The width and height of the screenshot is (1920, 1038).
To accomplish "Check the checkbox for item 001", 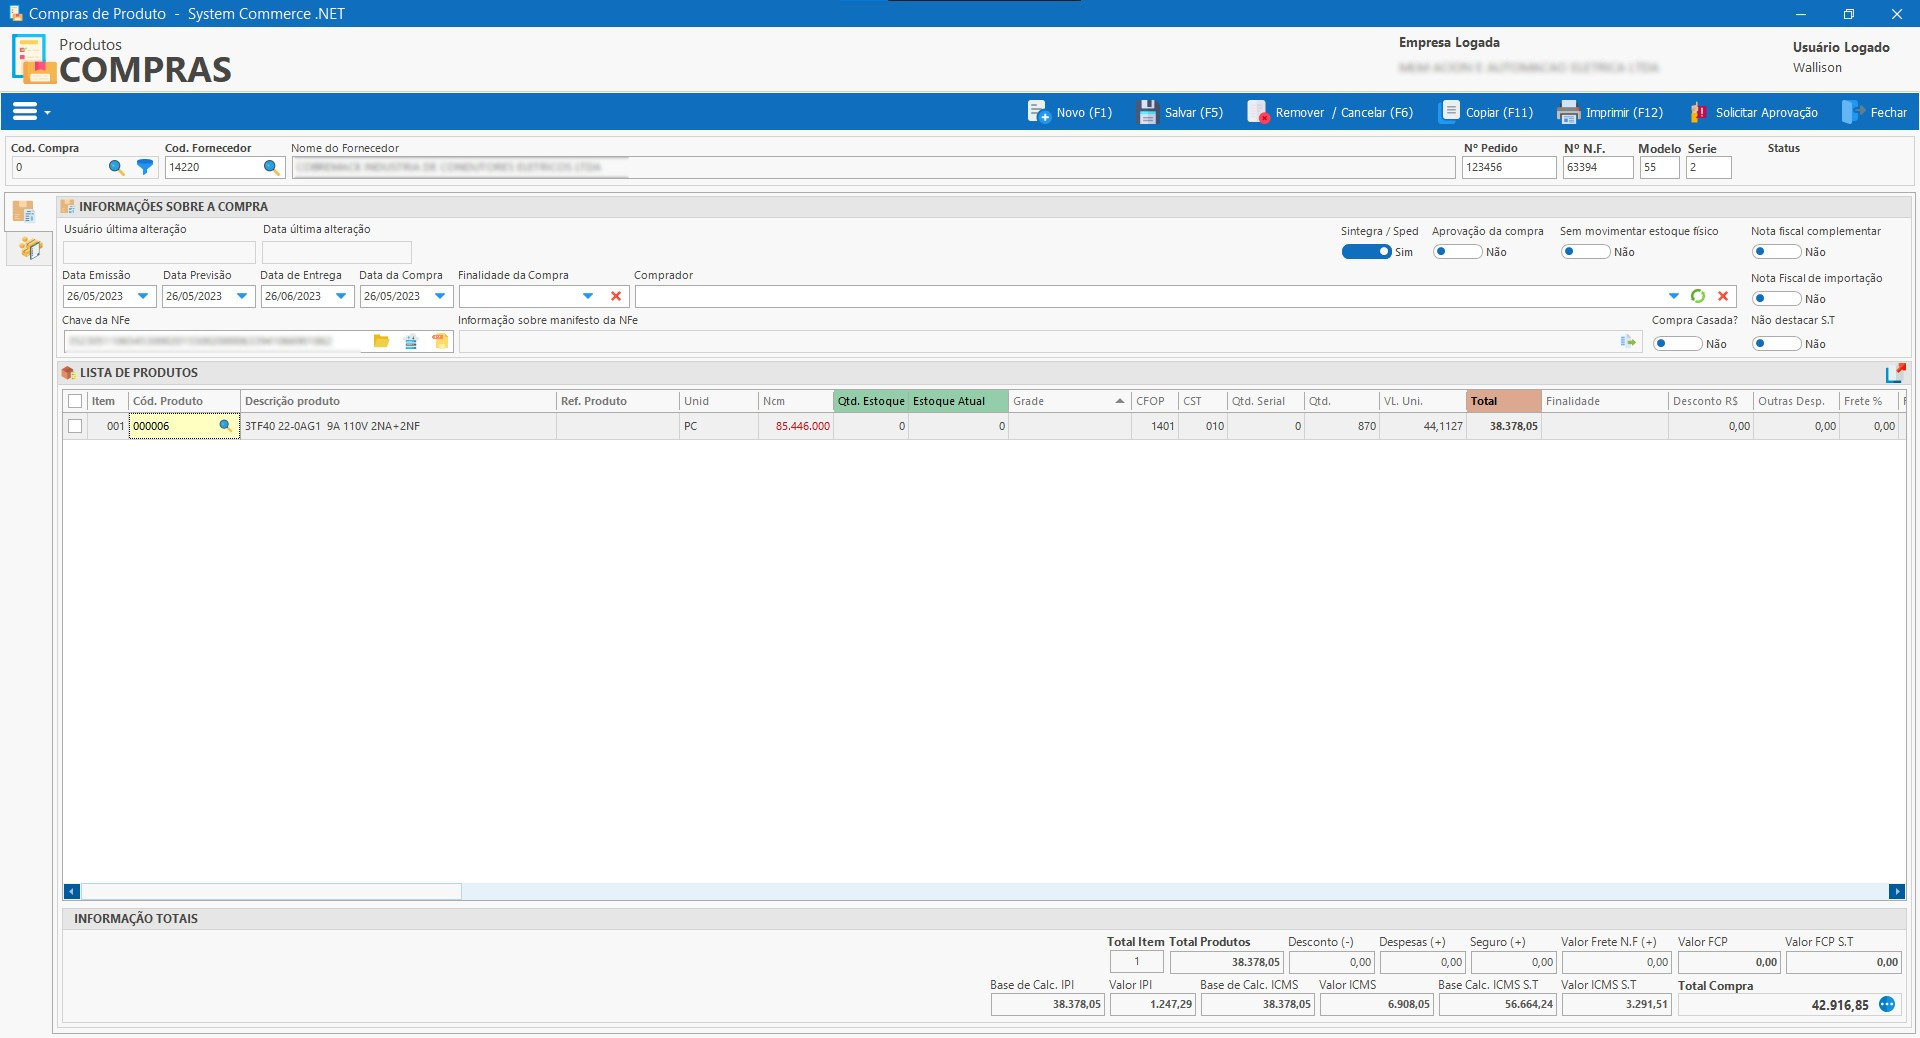I will point(75,426).
